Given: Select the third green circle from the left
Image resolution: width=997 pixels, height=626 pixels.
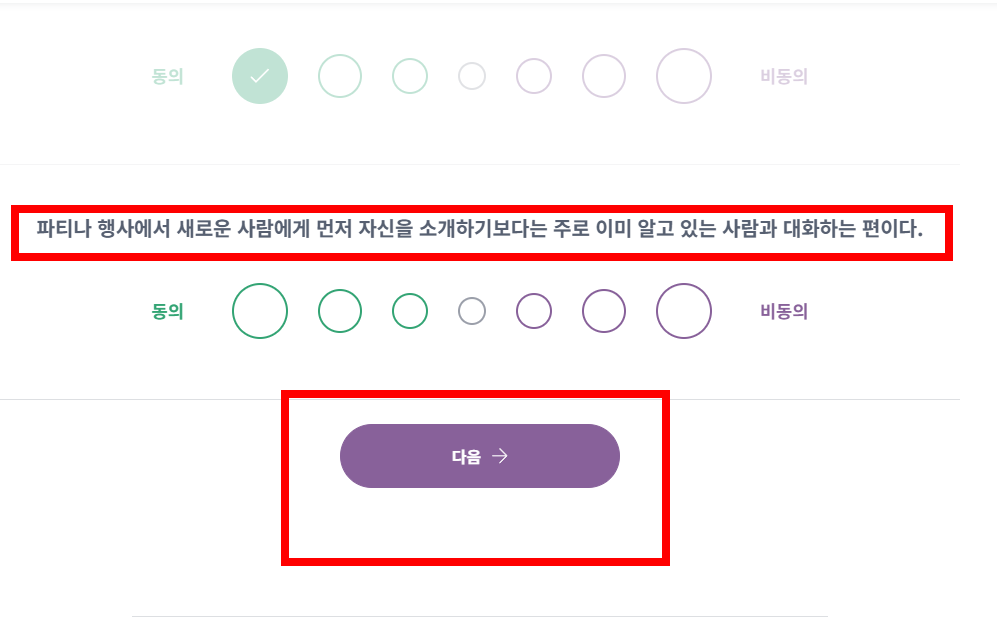Looking at the screenshot, I should [409, 310].
